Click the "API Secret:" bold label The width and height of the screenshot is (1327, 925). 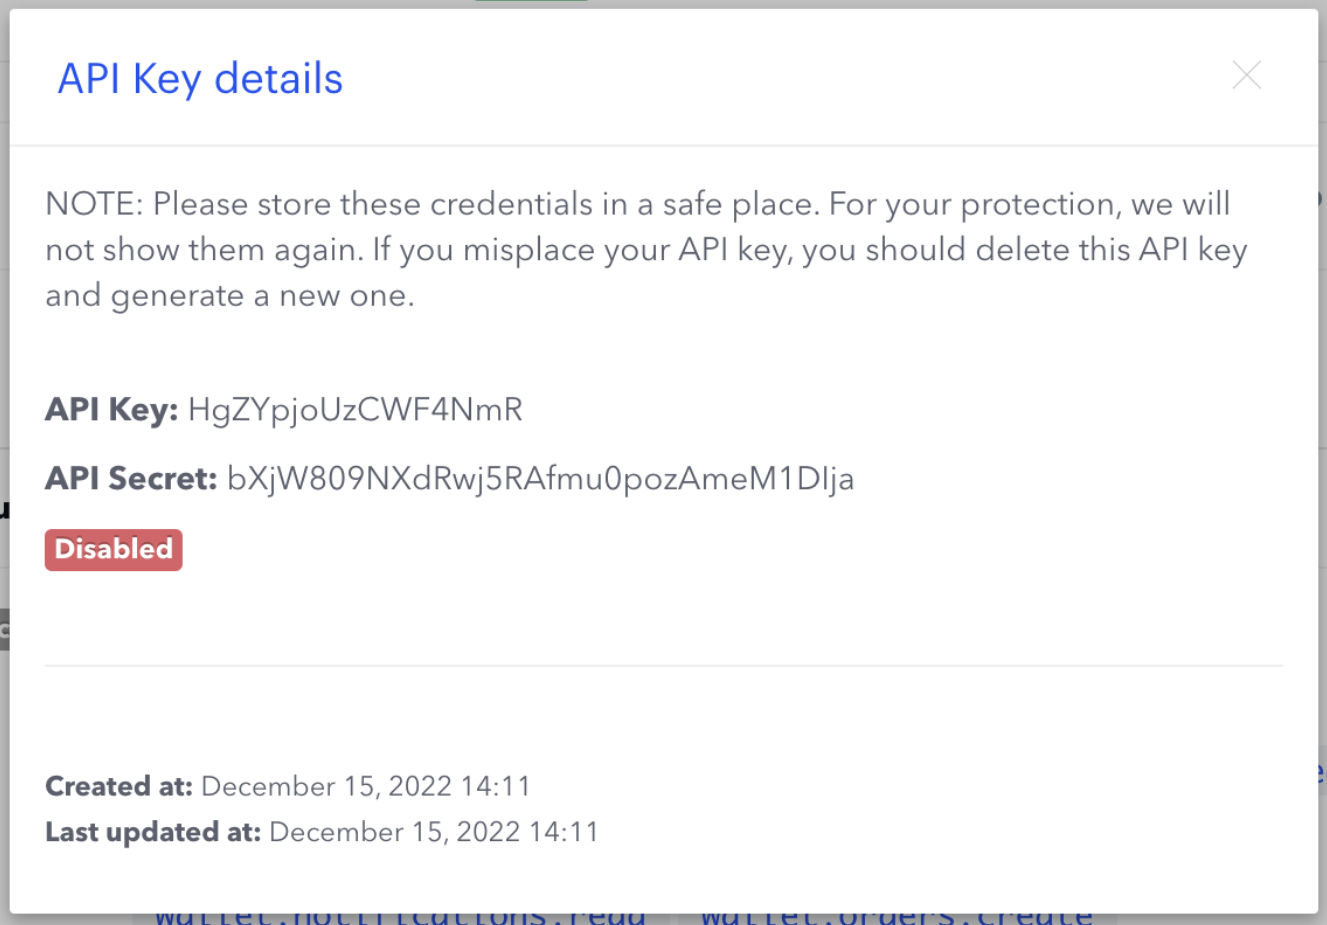coord(130,479)
